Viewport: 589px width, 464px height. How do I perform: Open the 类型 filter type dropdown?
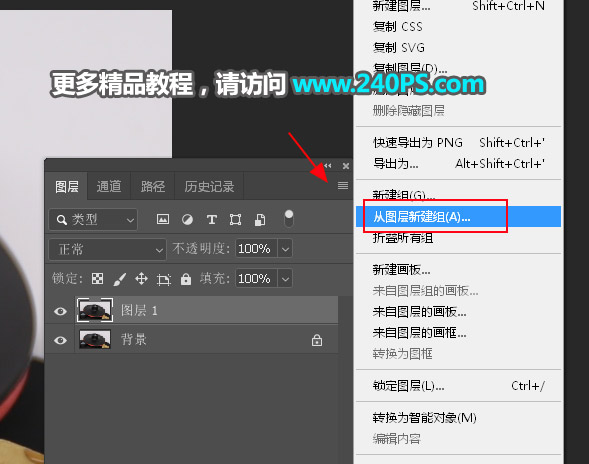(x=93, y=219)
